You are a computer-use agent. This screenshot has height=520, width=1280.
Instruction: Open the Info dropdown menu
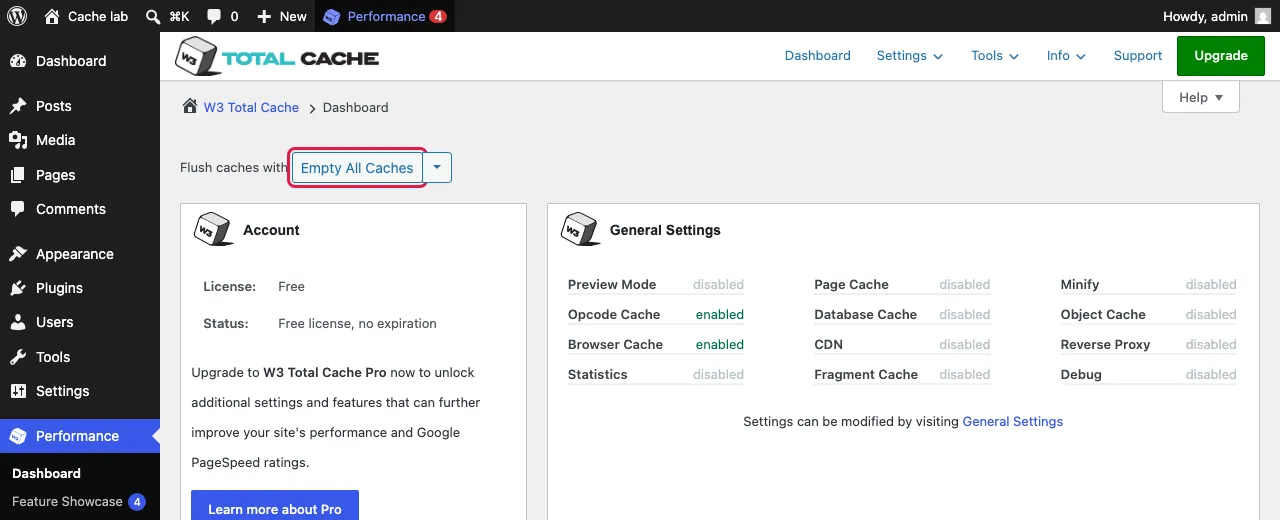[1067, 56]
